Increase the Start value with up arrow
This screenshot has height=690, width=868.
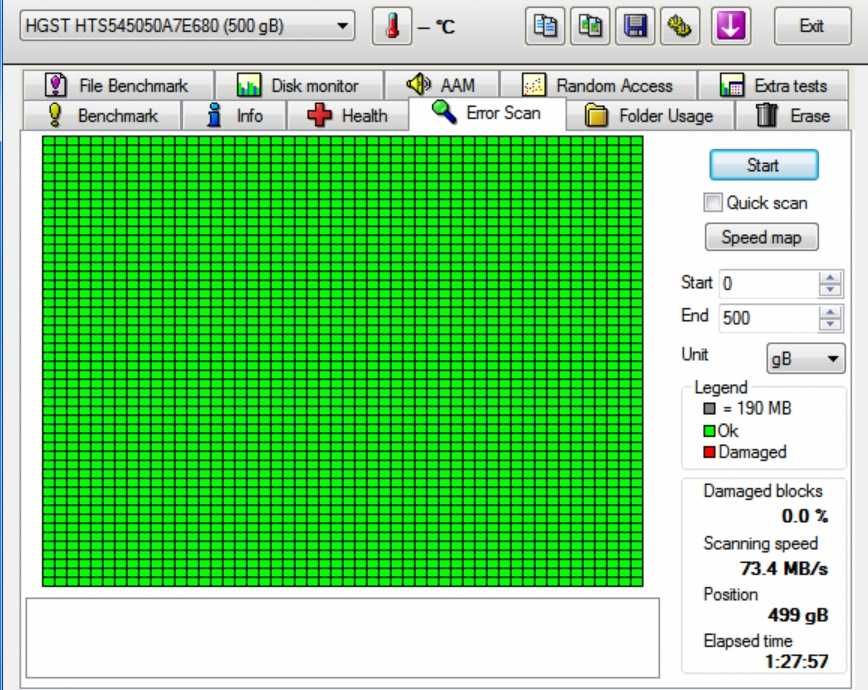pos(830,277)
